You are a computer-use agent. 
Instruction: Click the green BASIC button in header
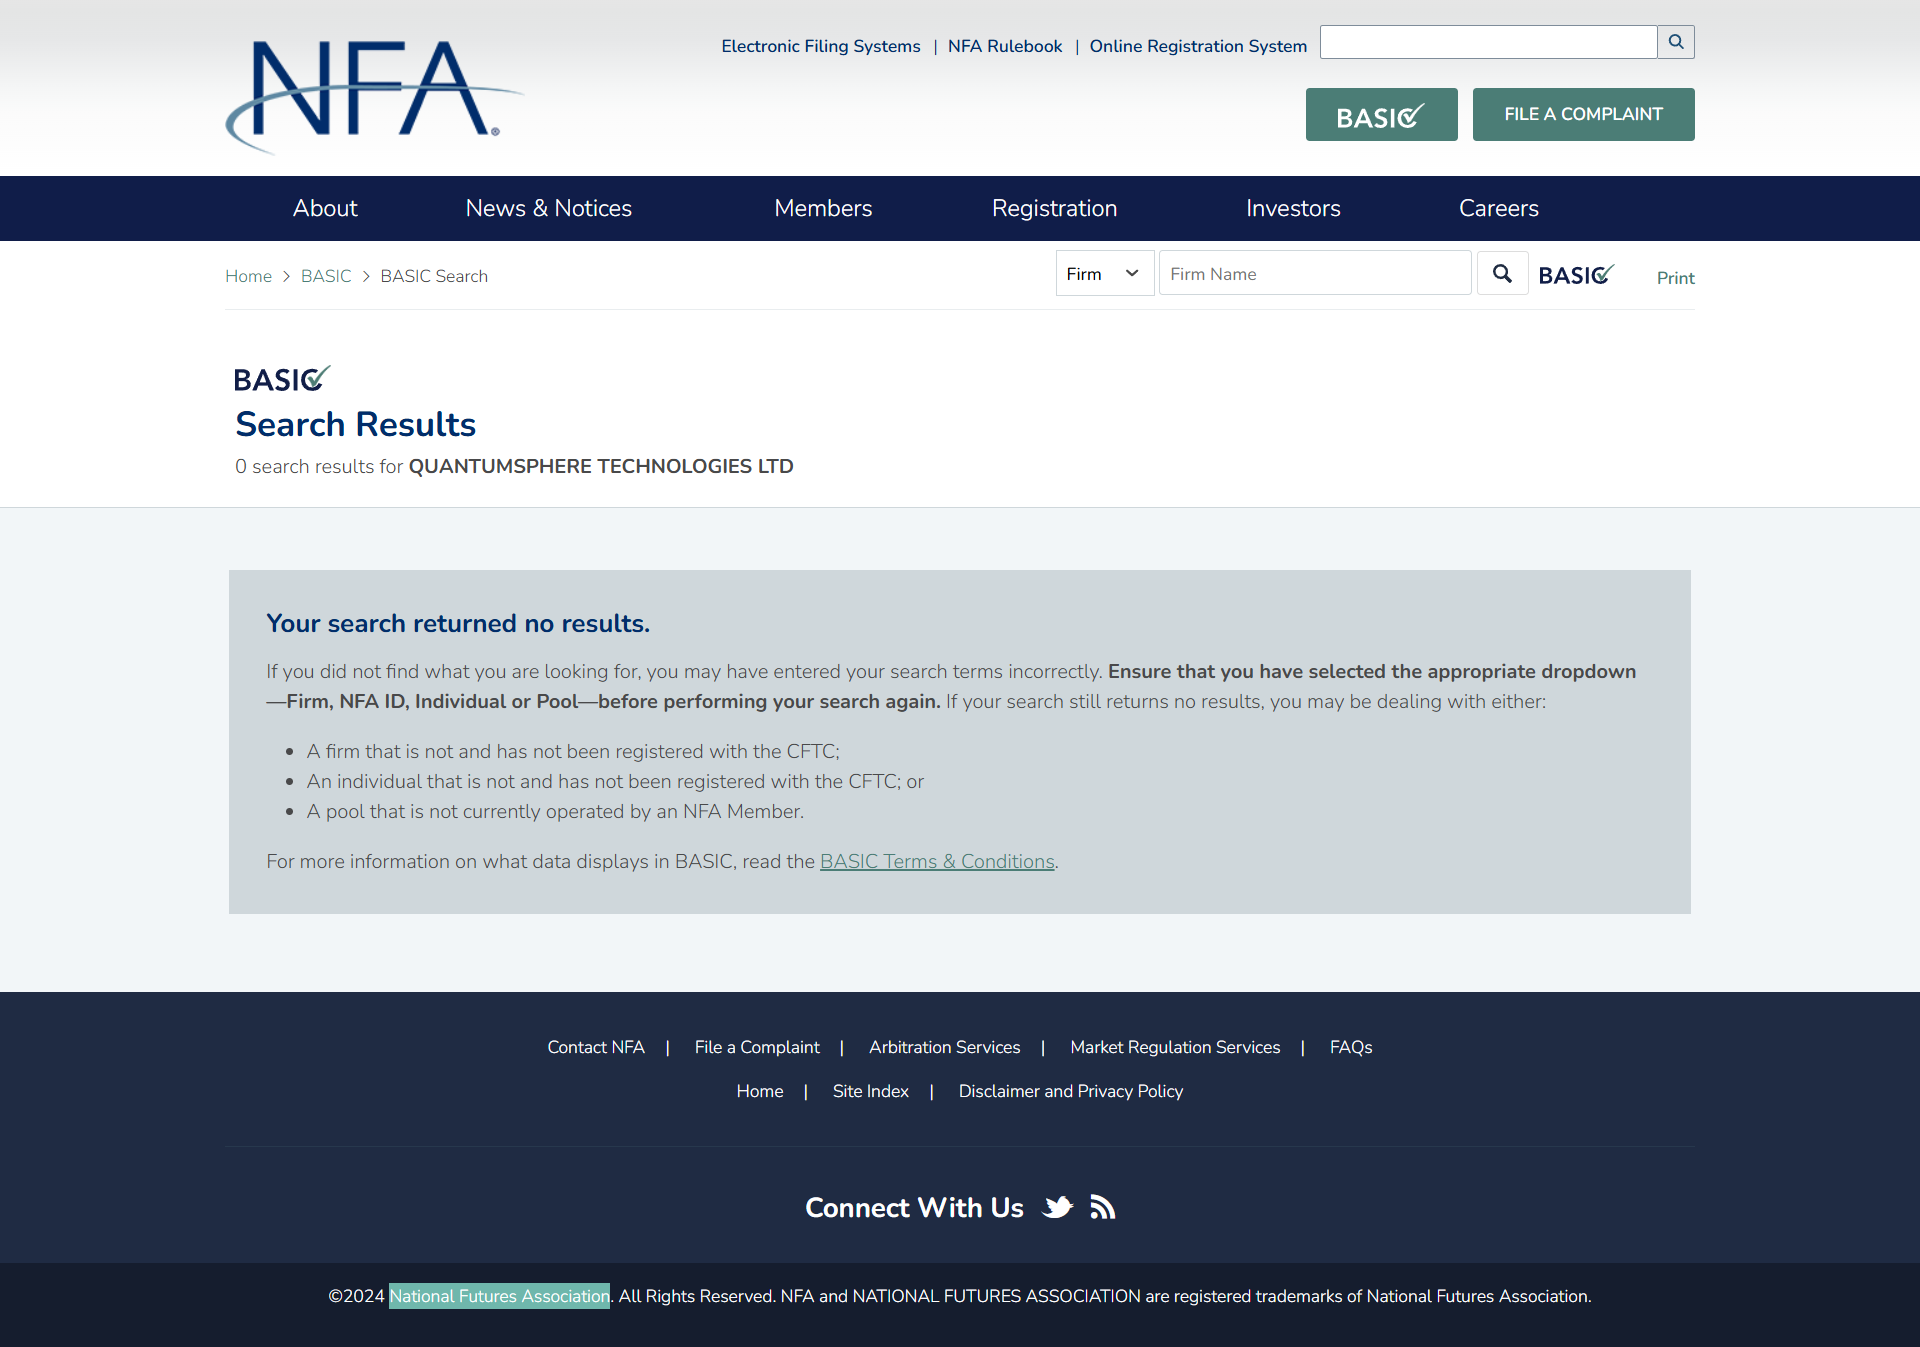[x=1381, y=114]
